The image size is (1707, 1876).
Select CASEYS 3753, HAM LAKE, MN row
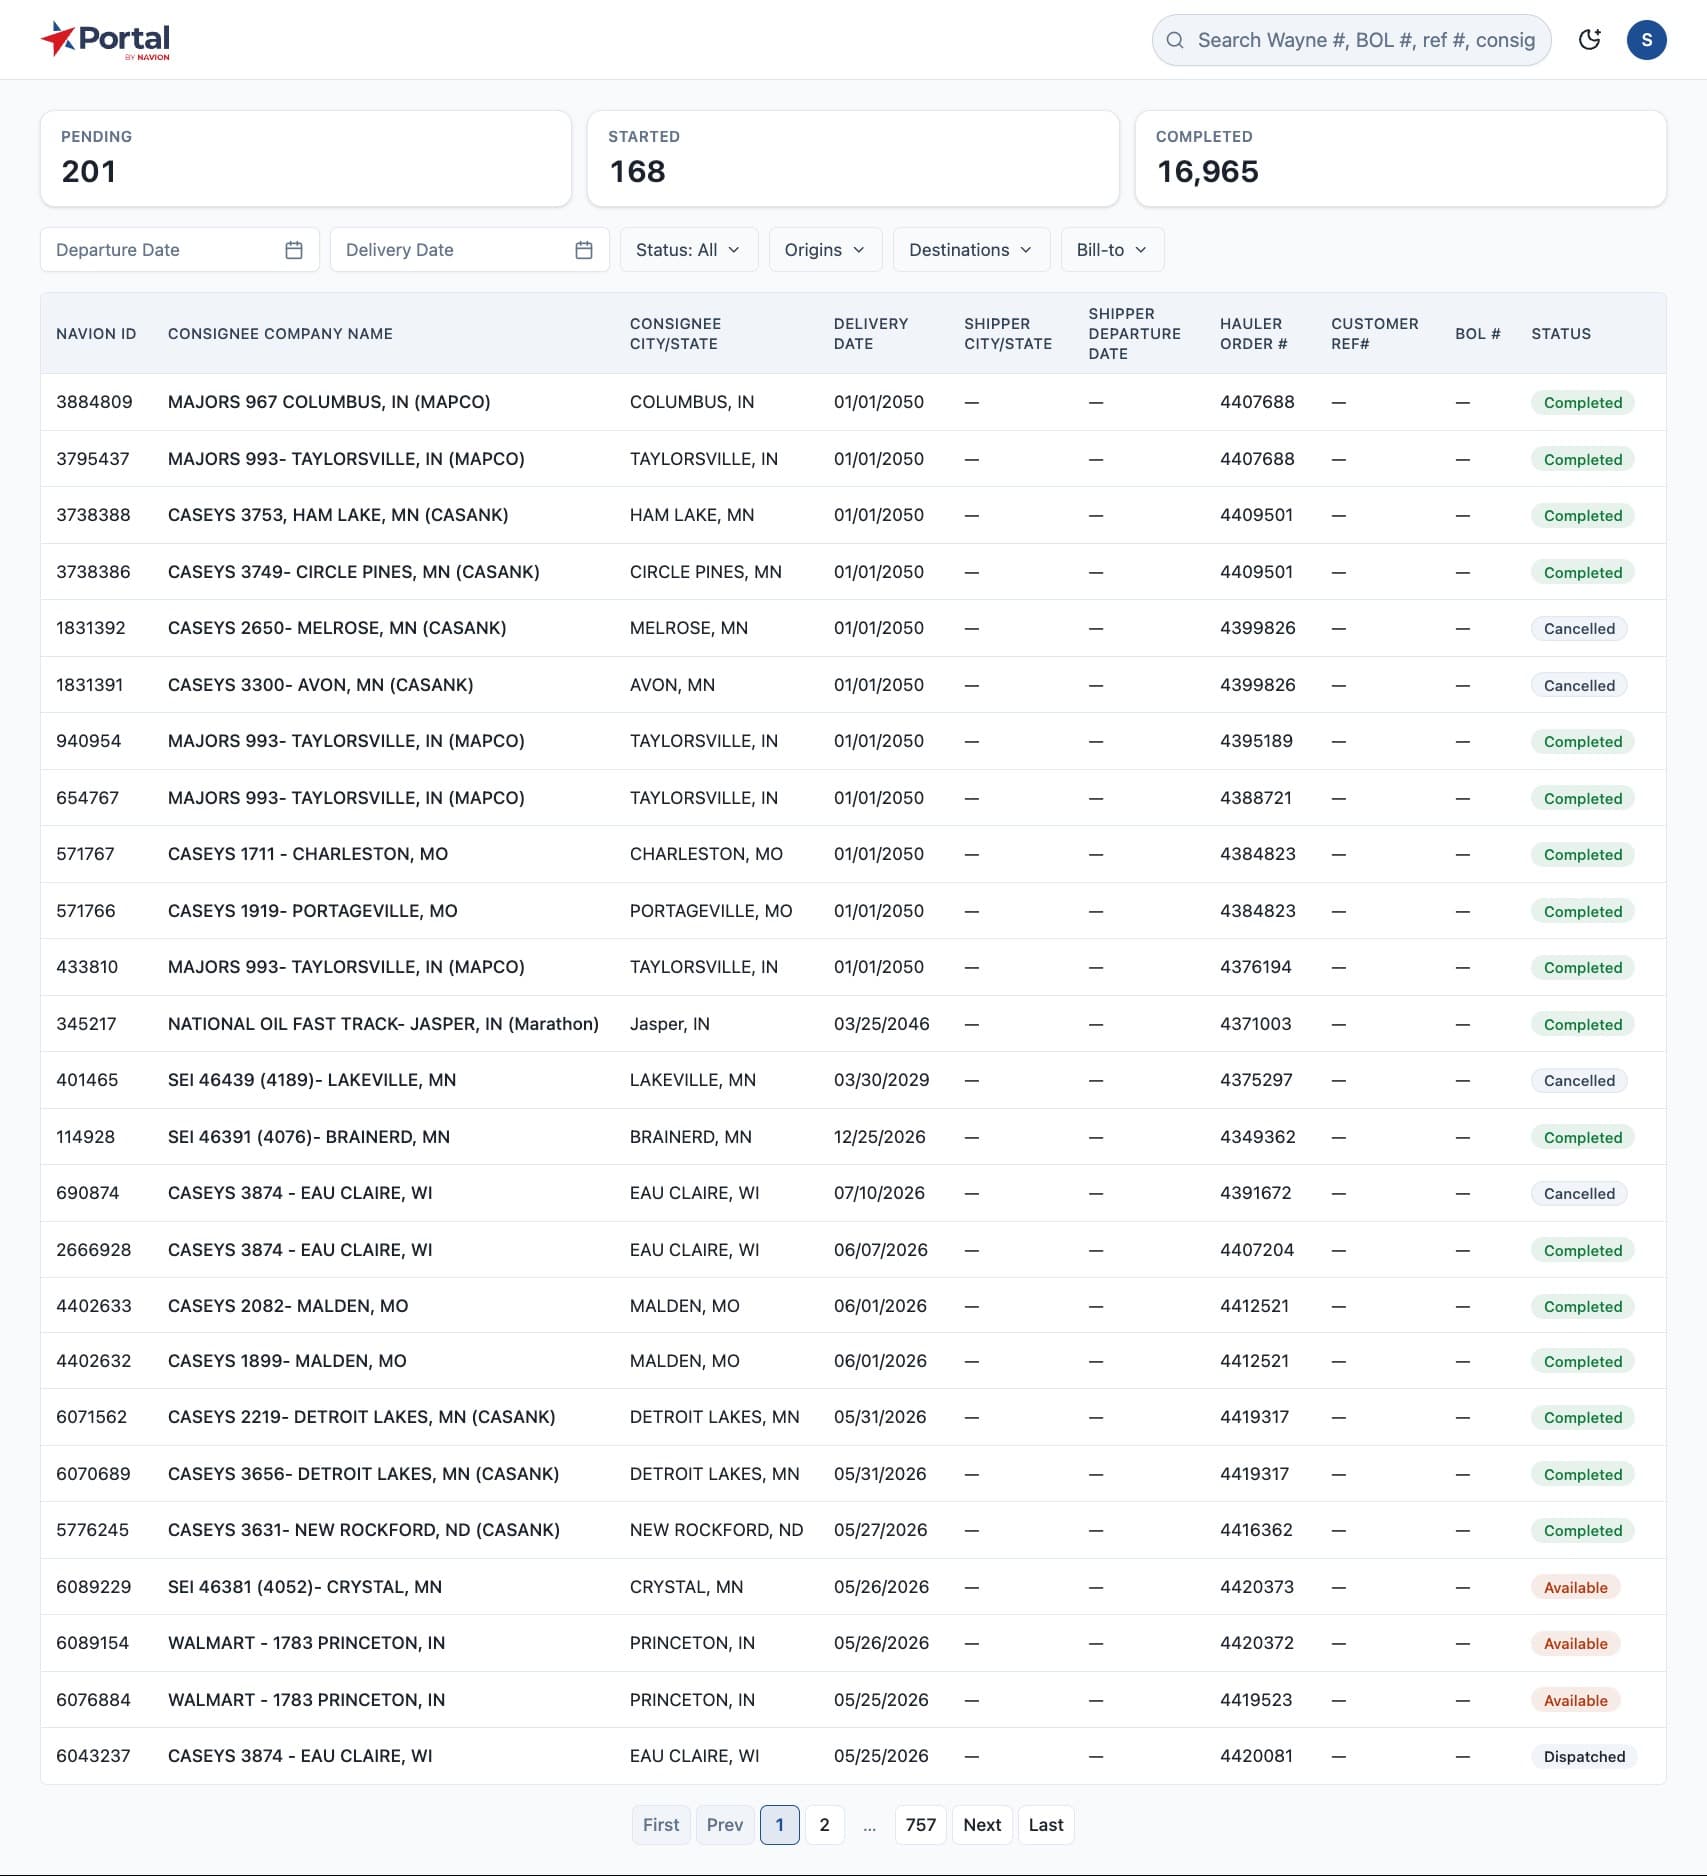853,515
